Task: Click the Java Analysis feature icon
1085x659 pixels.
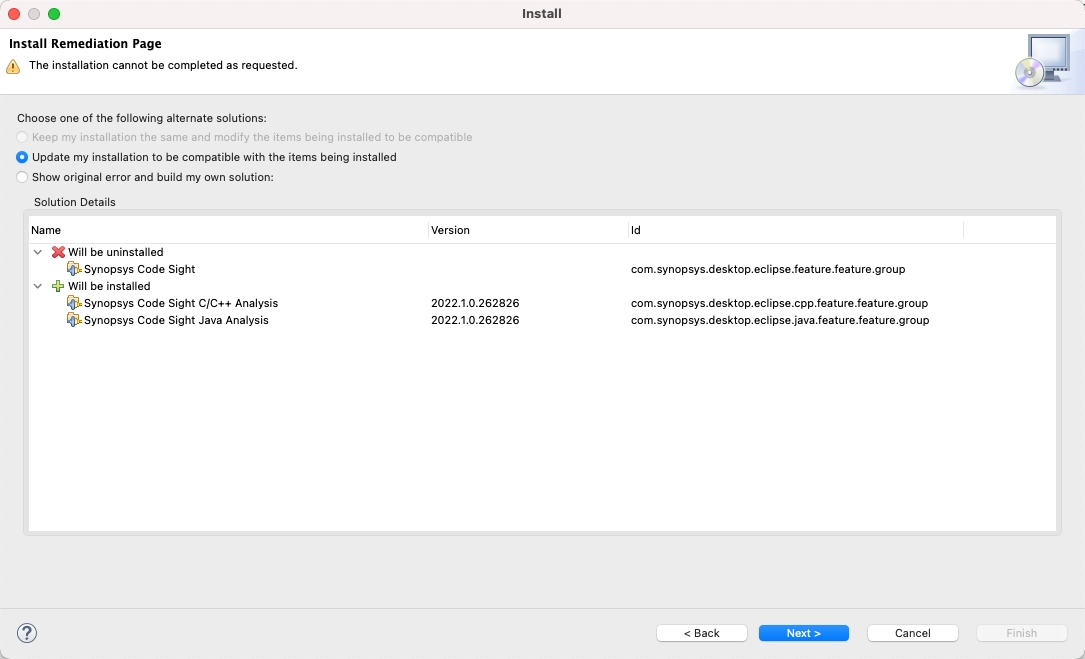Action: pos(73,320)
